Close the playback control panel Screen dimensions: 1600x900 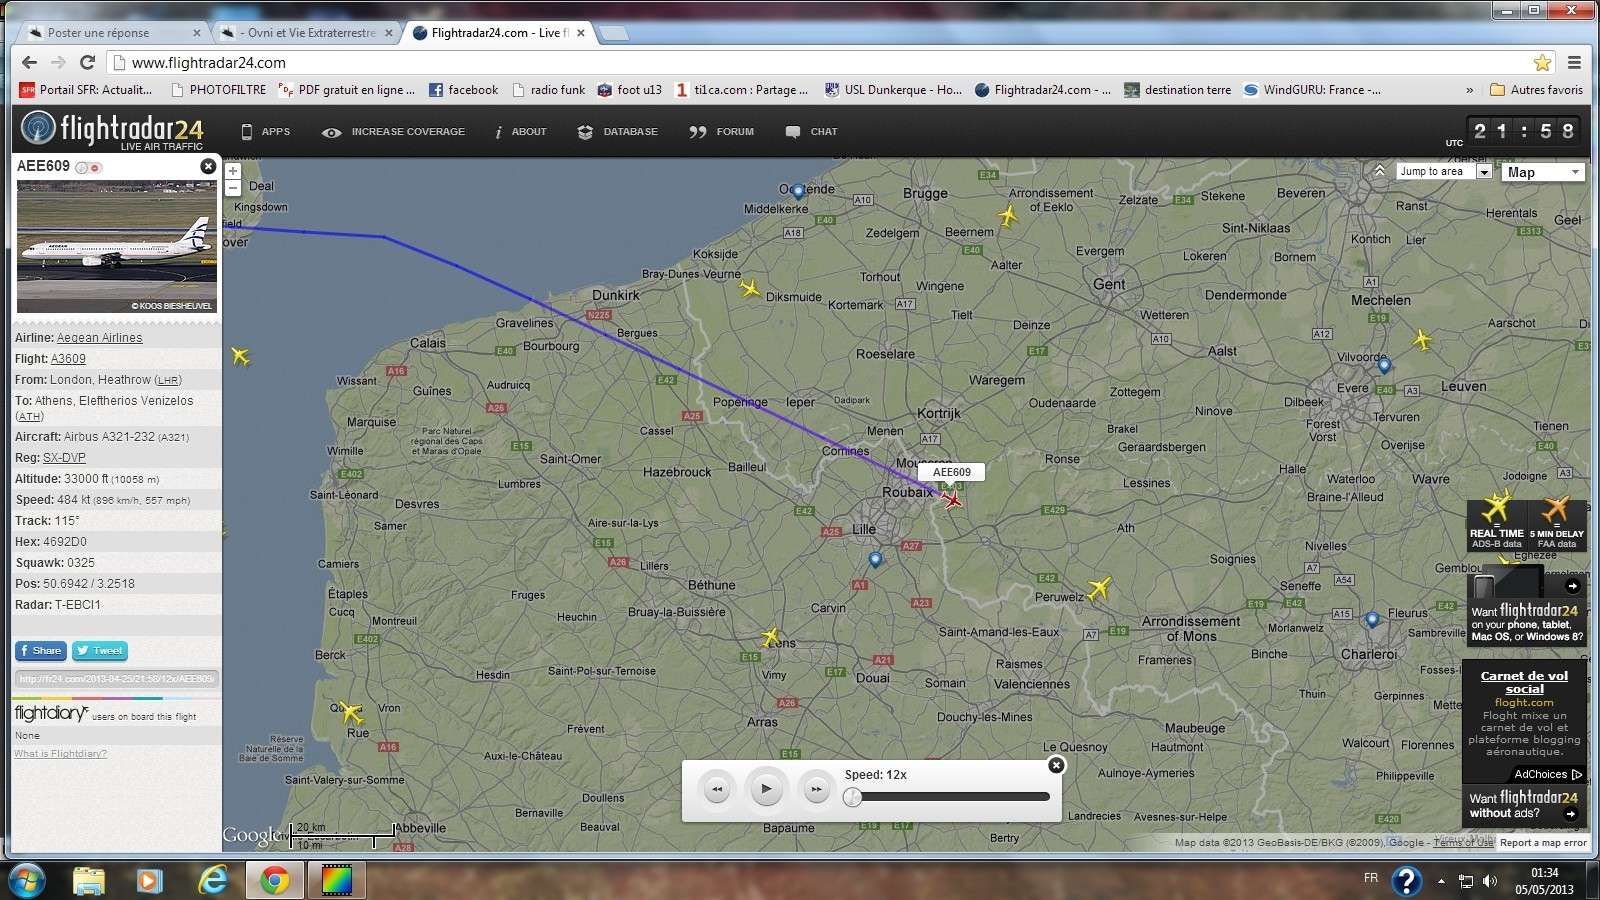1056,765
